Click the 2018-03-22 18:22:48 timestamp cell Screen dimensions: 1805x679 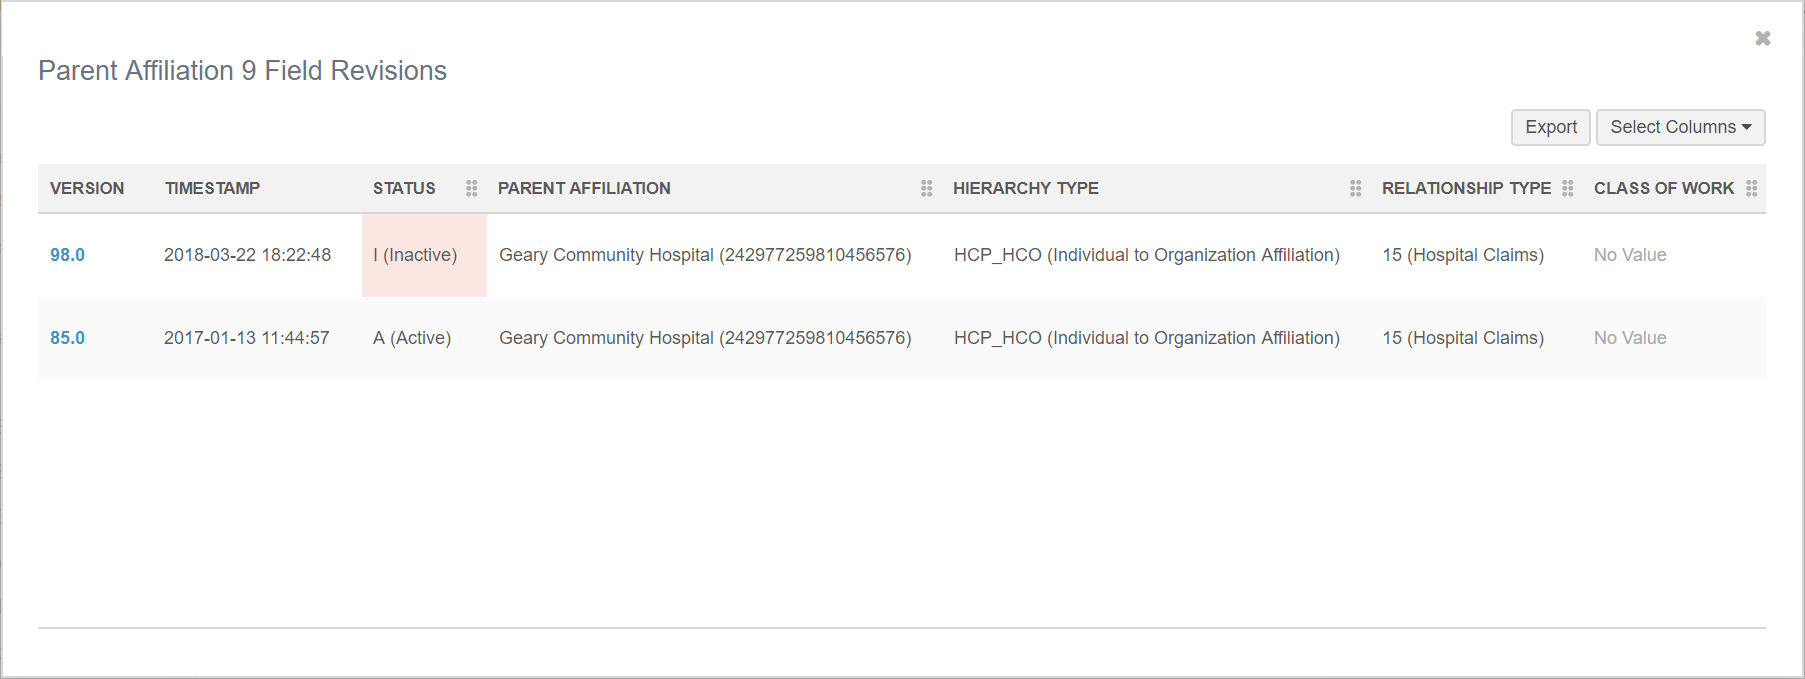tap(247, 255)
